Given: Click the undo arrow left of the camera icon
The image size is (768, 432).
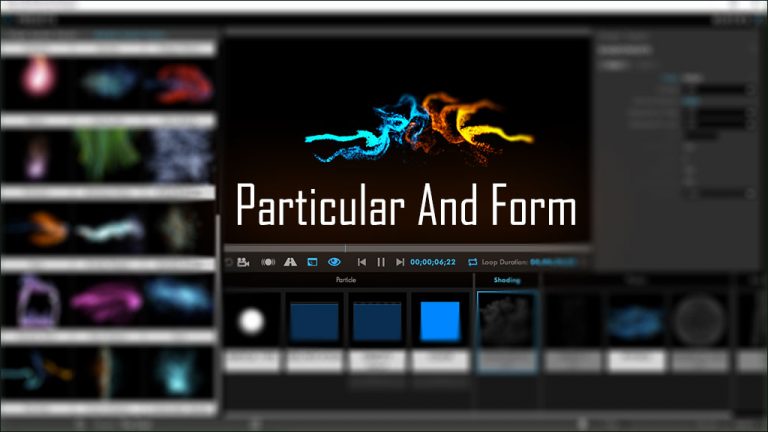Looking at the screenshot, I should click(229, 263).
